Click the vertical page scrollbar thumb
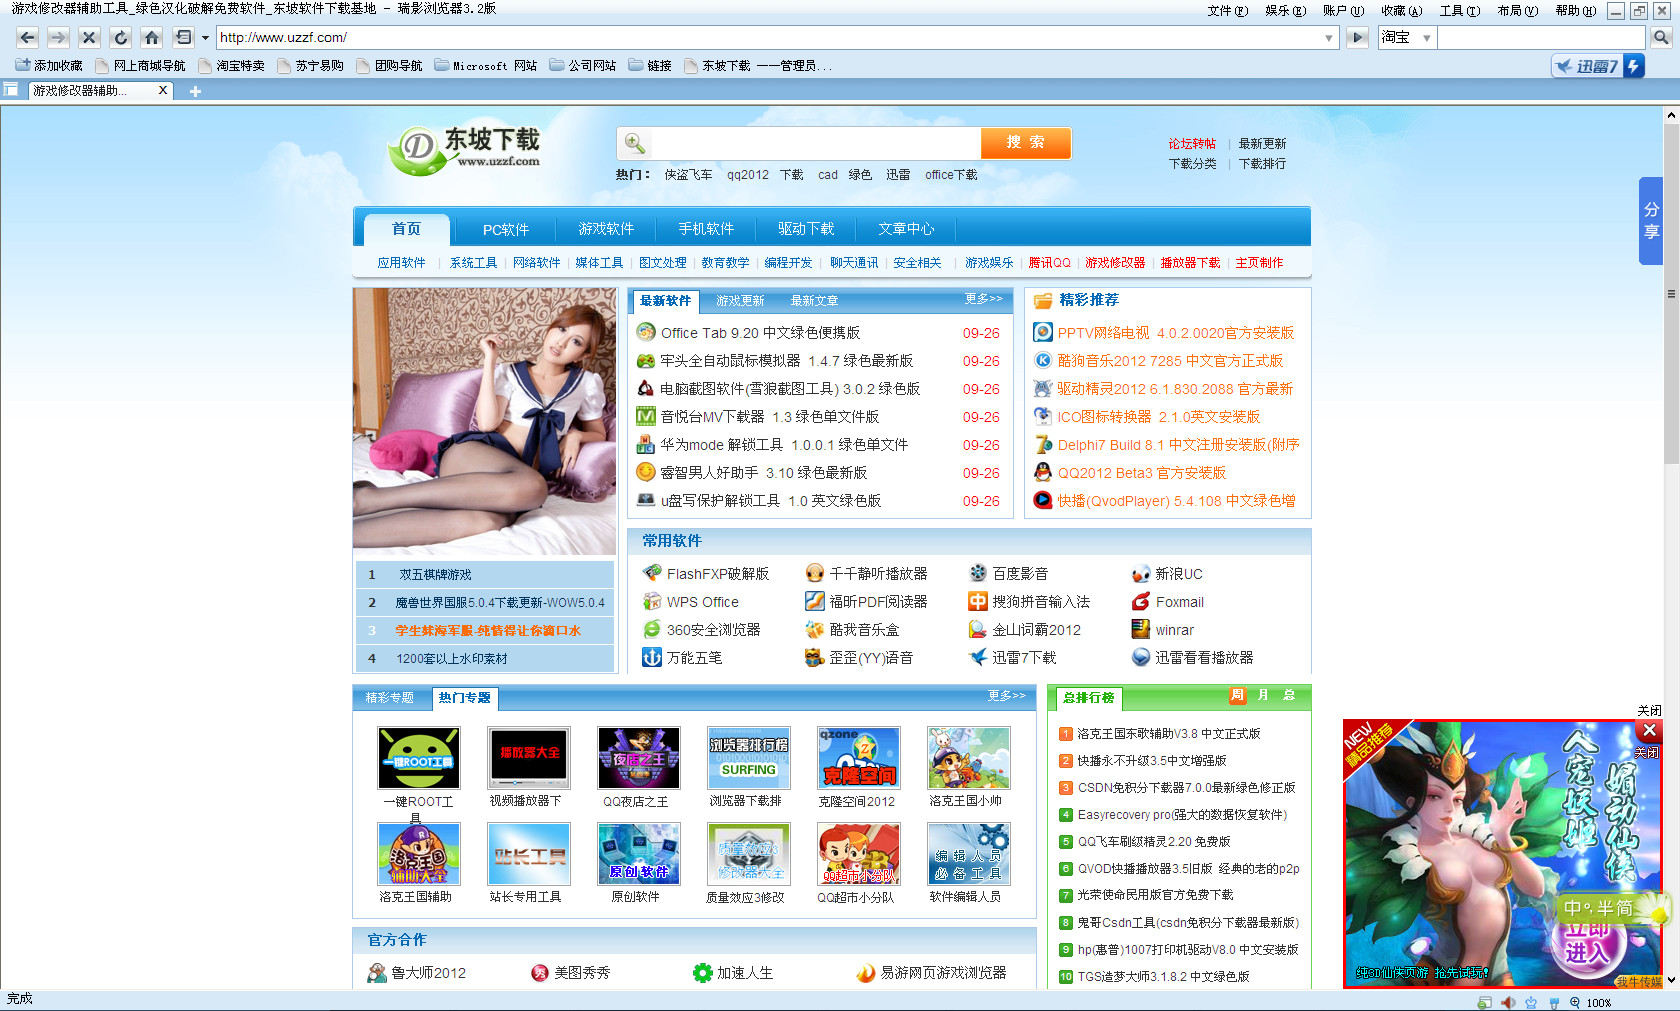The height and width of the screenshot is (1011, 1680). click(1670, 294)
